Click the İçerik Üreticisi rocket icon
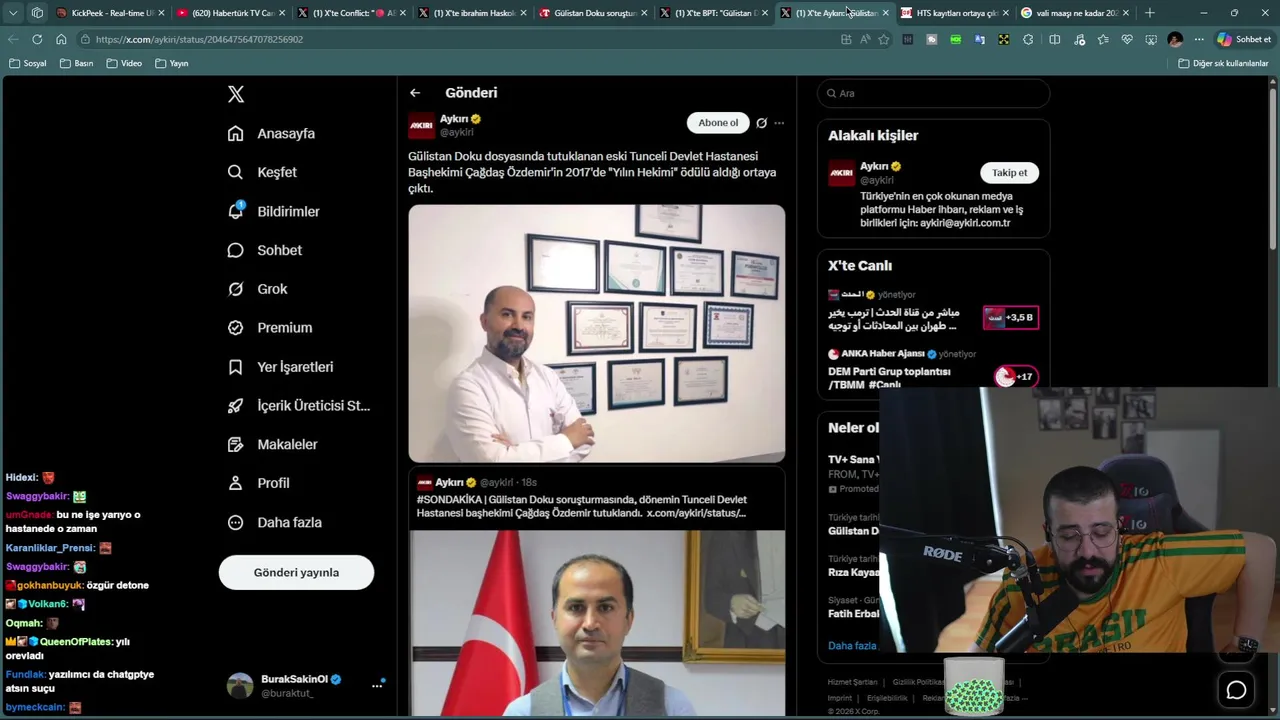 click(x=235, y=405)
